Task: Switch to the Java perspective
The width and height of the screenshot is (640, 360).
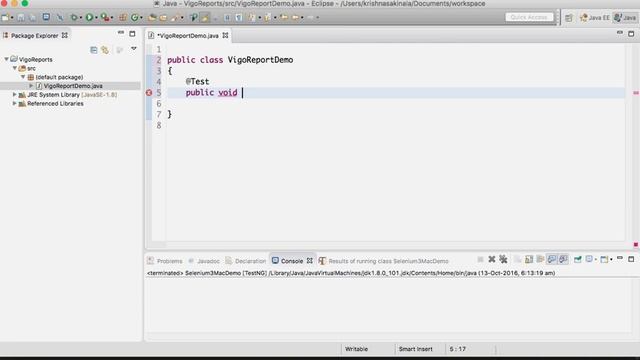Action: [x=625, y=18]
